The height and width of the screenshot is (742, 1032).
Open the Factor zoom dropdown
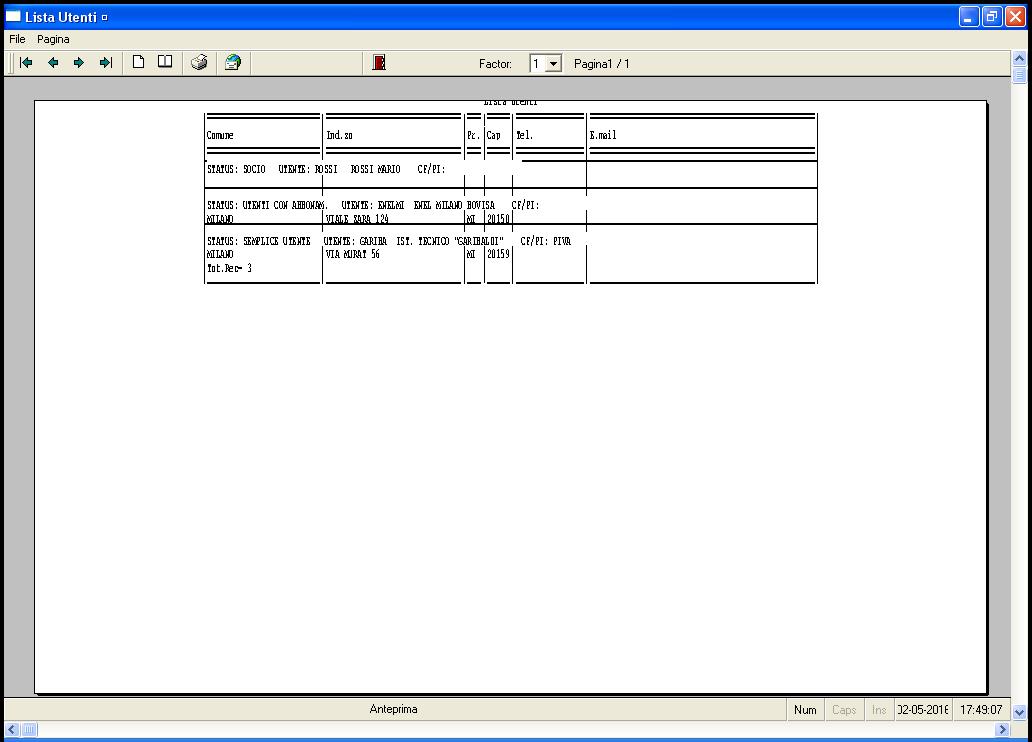click(x=554, y=64)
